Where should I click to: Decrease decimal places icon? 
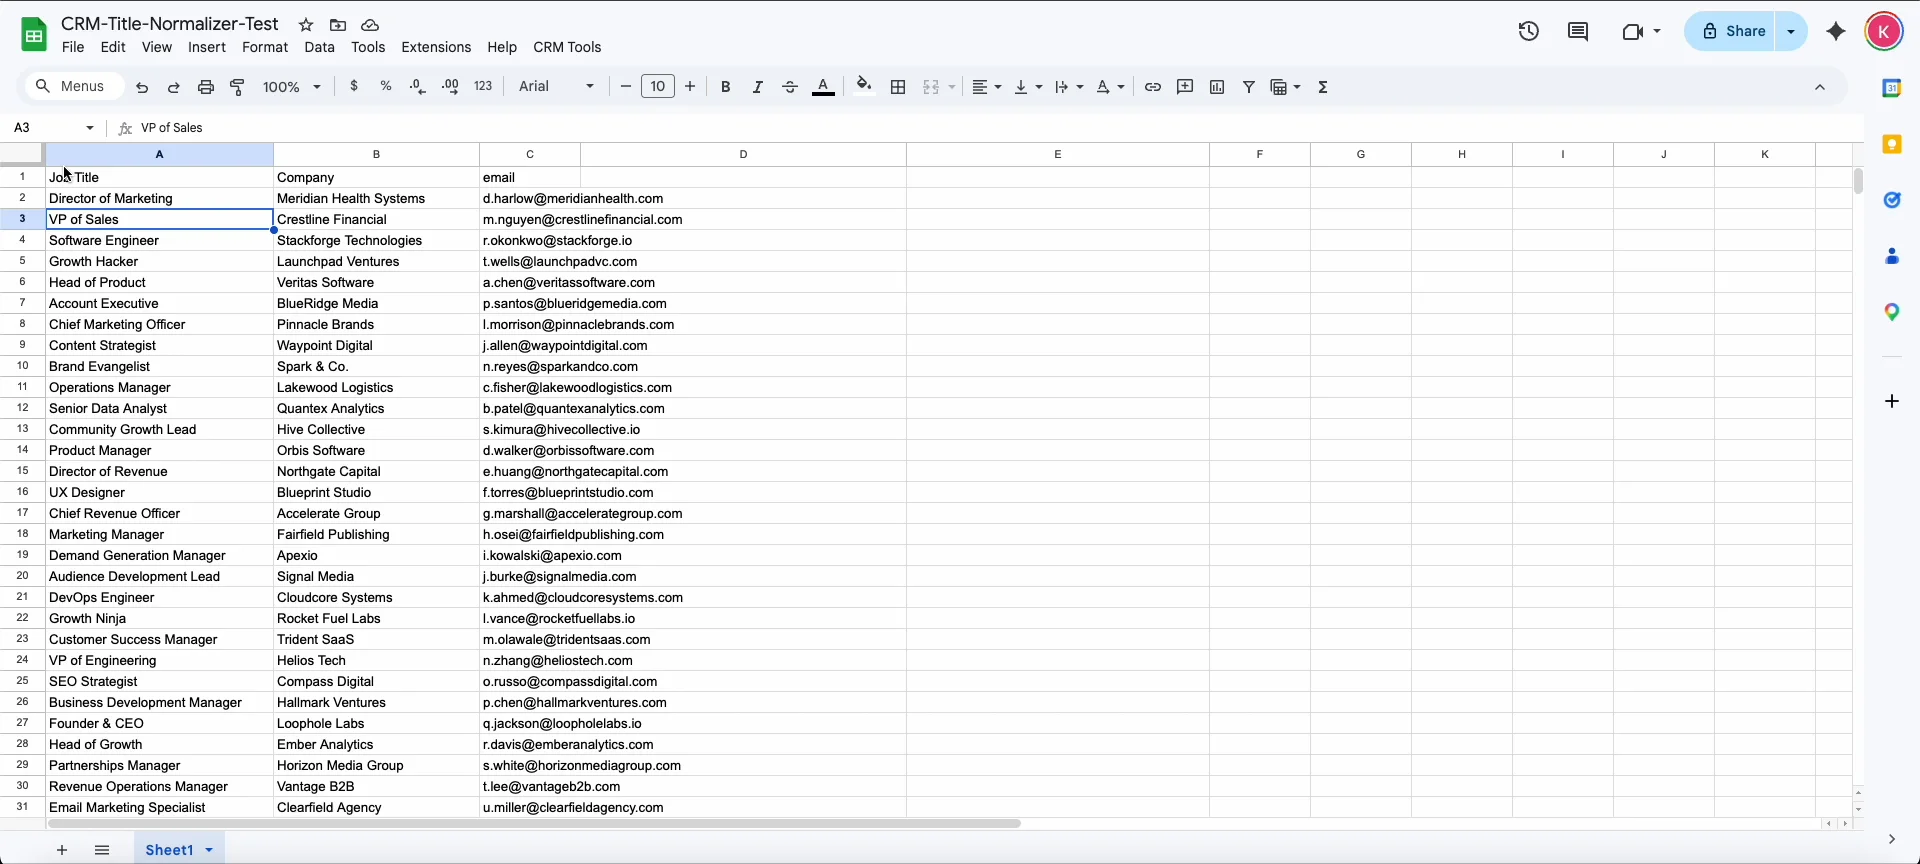(418, 87)
